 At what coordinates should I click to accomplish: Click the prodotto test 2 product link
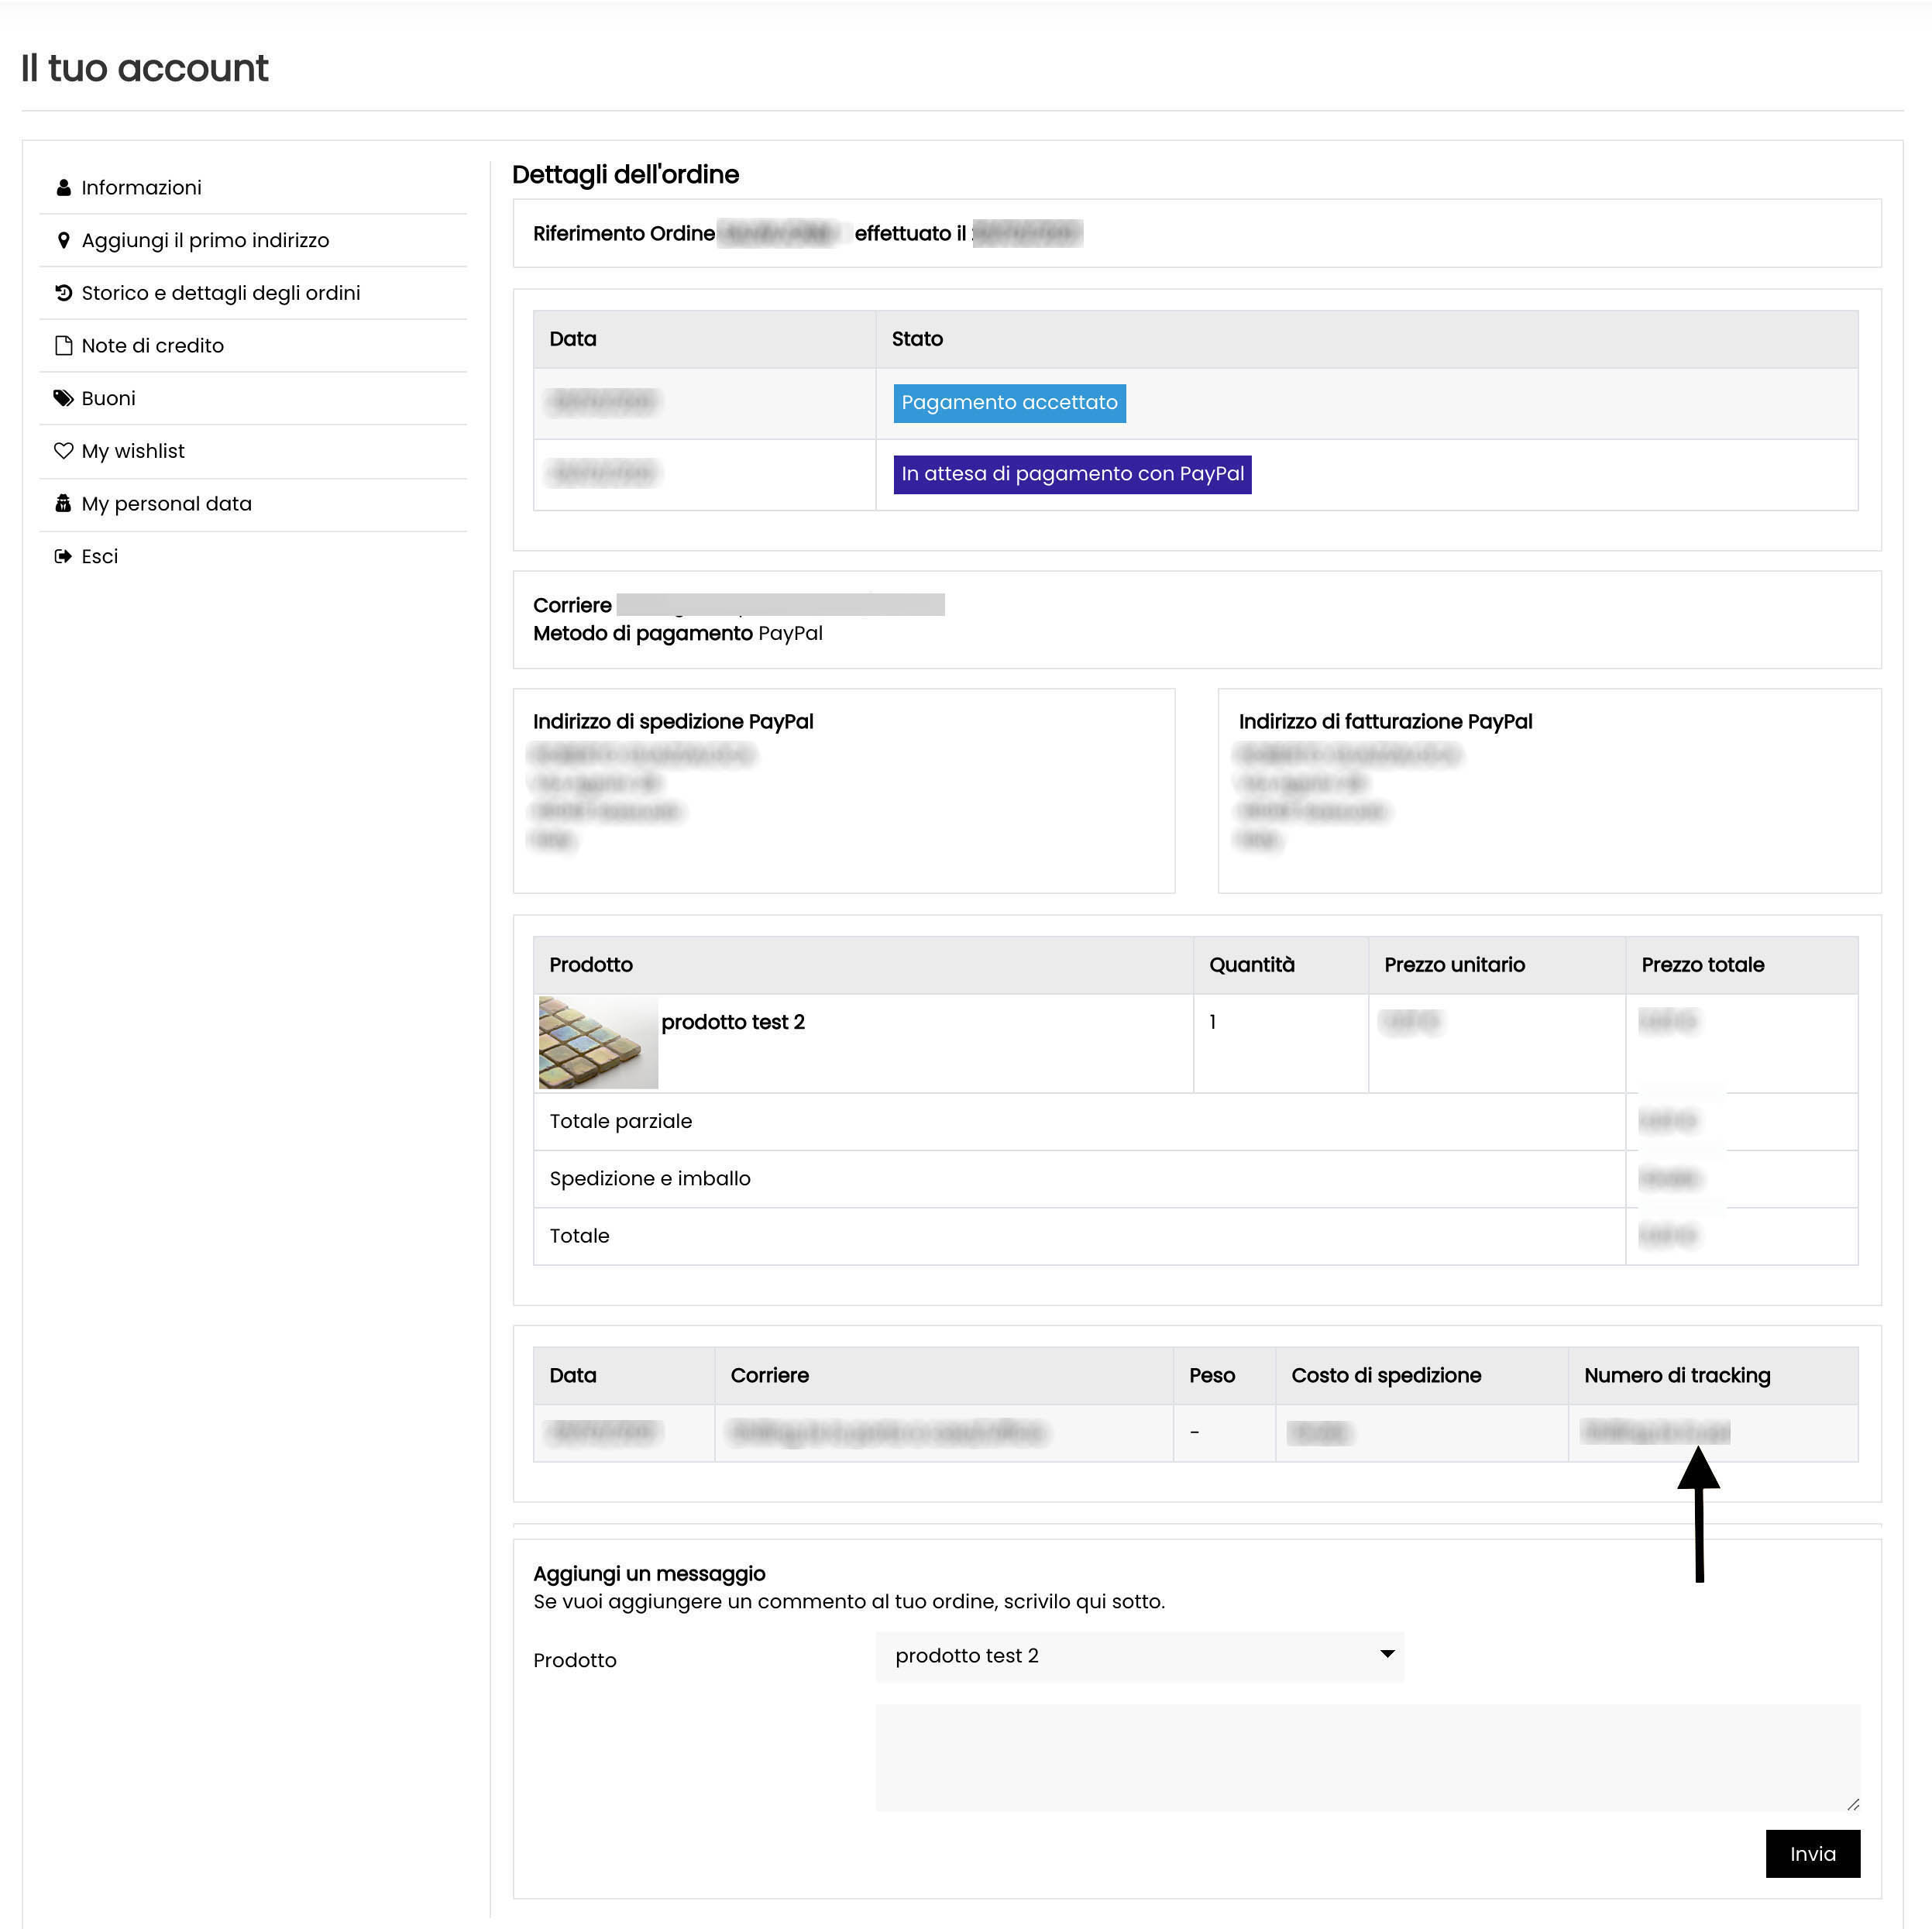coord(733,1022)
